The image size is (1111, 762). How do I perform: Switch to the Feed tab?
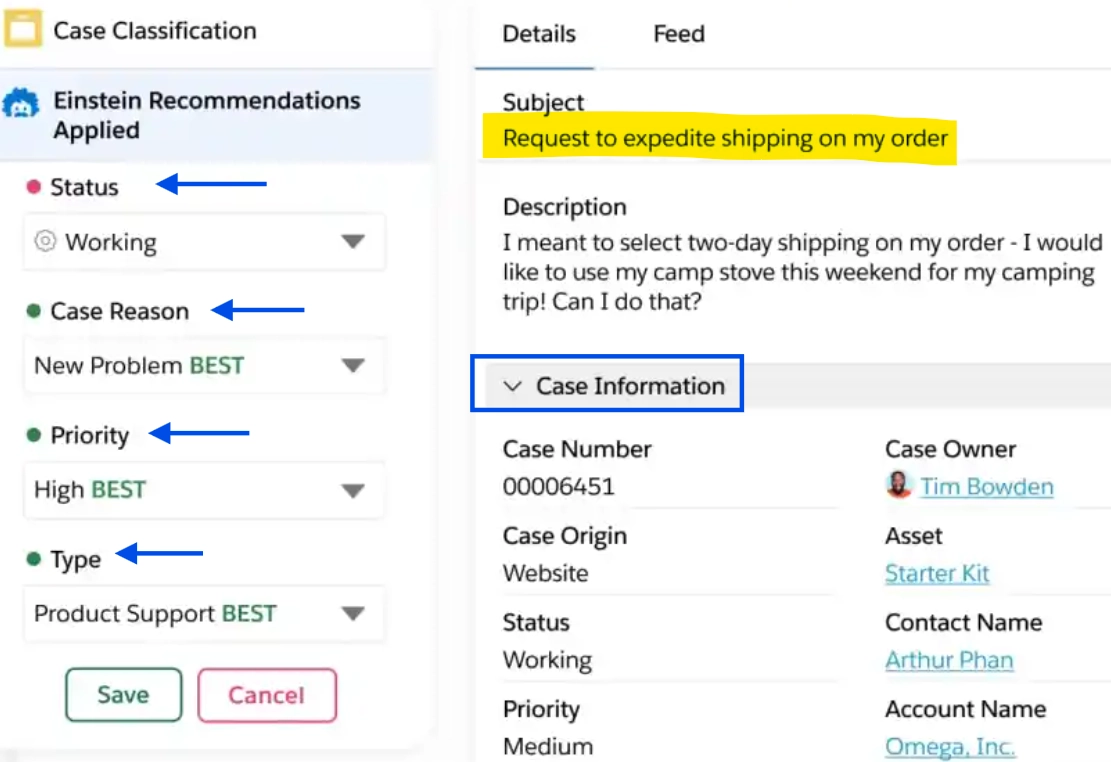[679, 33]
